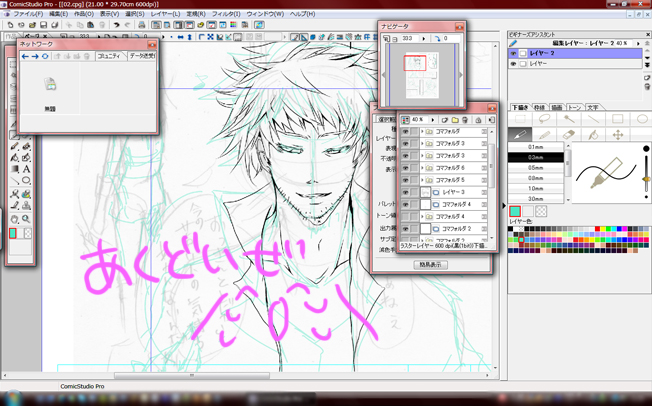Viewport: 652px width, 406px height.
Task: Choose the 3.0mm pen size
Action: tap(536, 199)
